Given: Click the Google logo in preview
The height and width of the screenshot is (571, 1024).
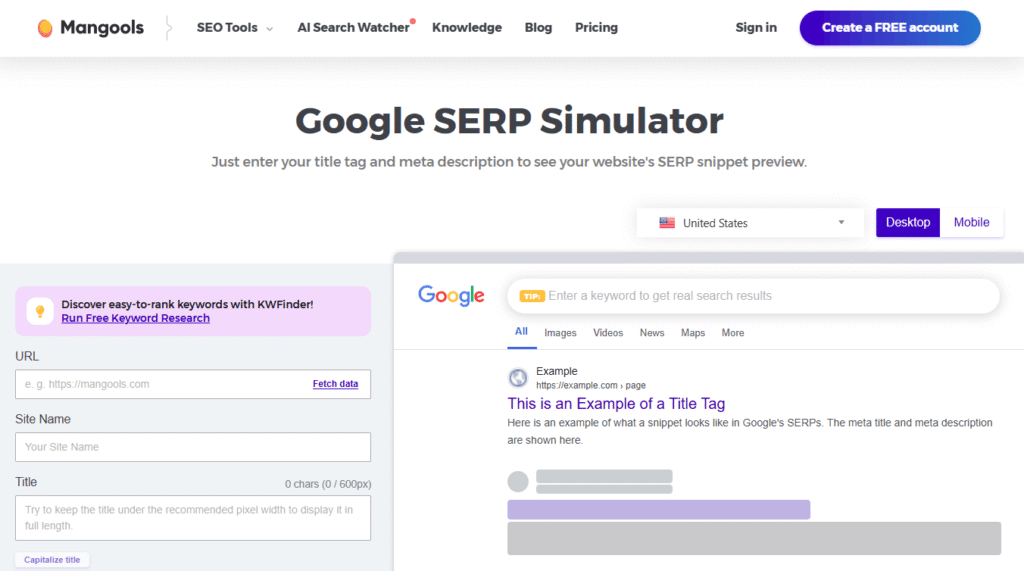Looking at the screenshot, I should pos(451,295).
